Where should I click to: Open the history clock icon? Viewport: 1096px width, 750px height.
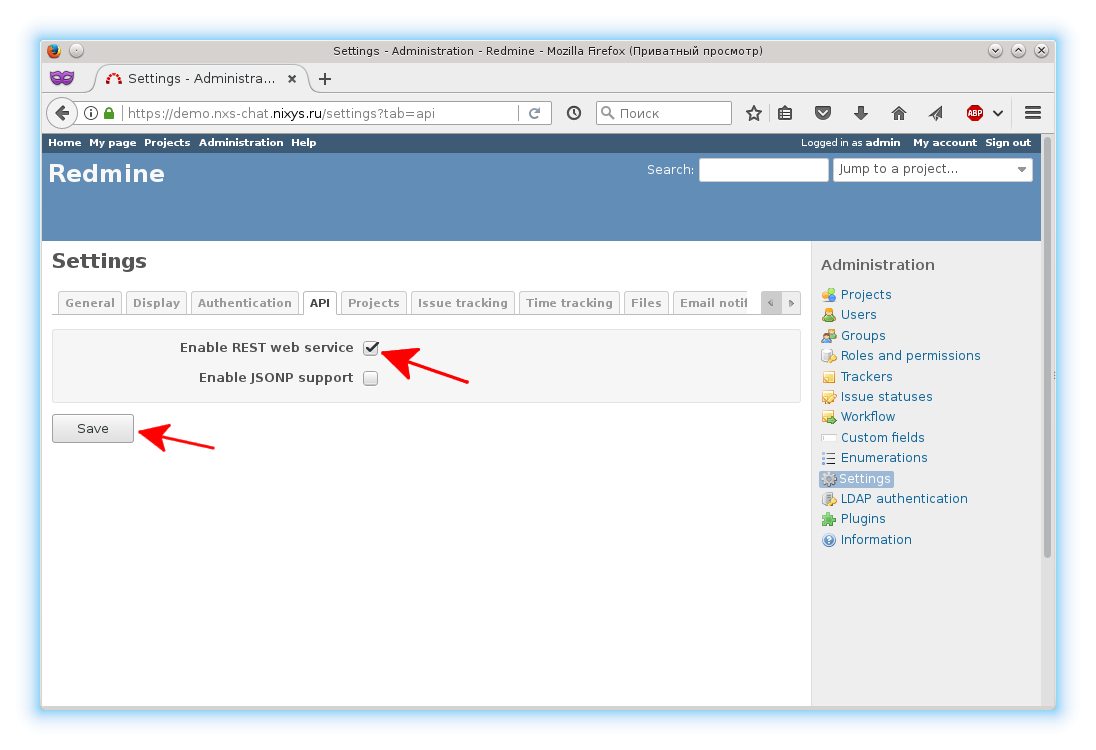[x=574, y=113]
